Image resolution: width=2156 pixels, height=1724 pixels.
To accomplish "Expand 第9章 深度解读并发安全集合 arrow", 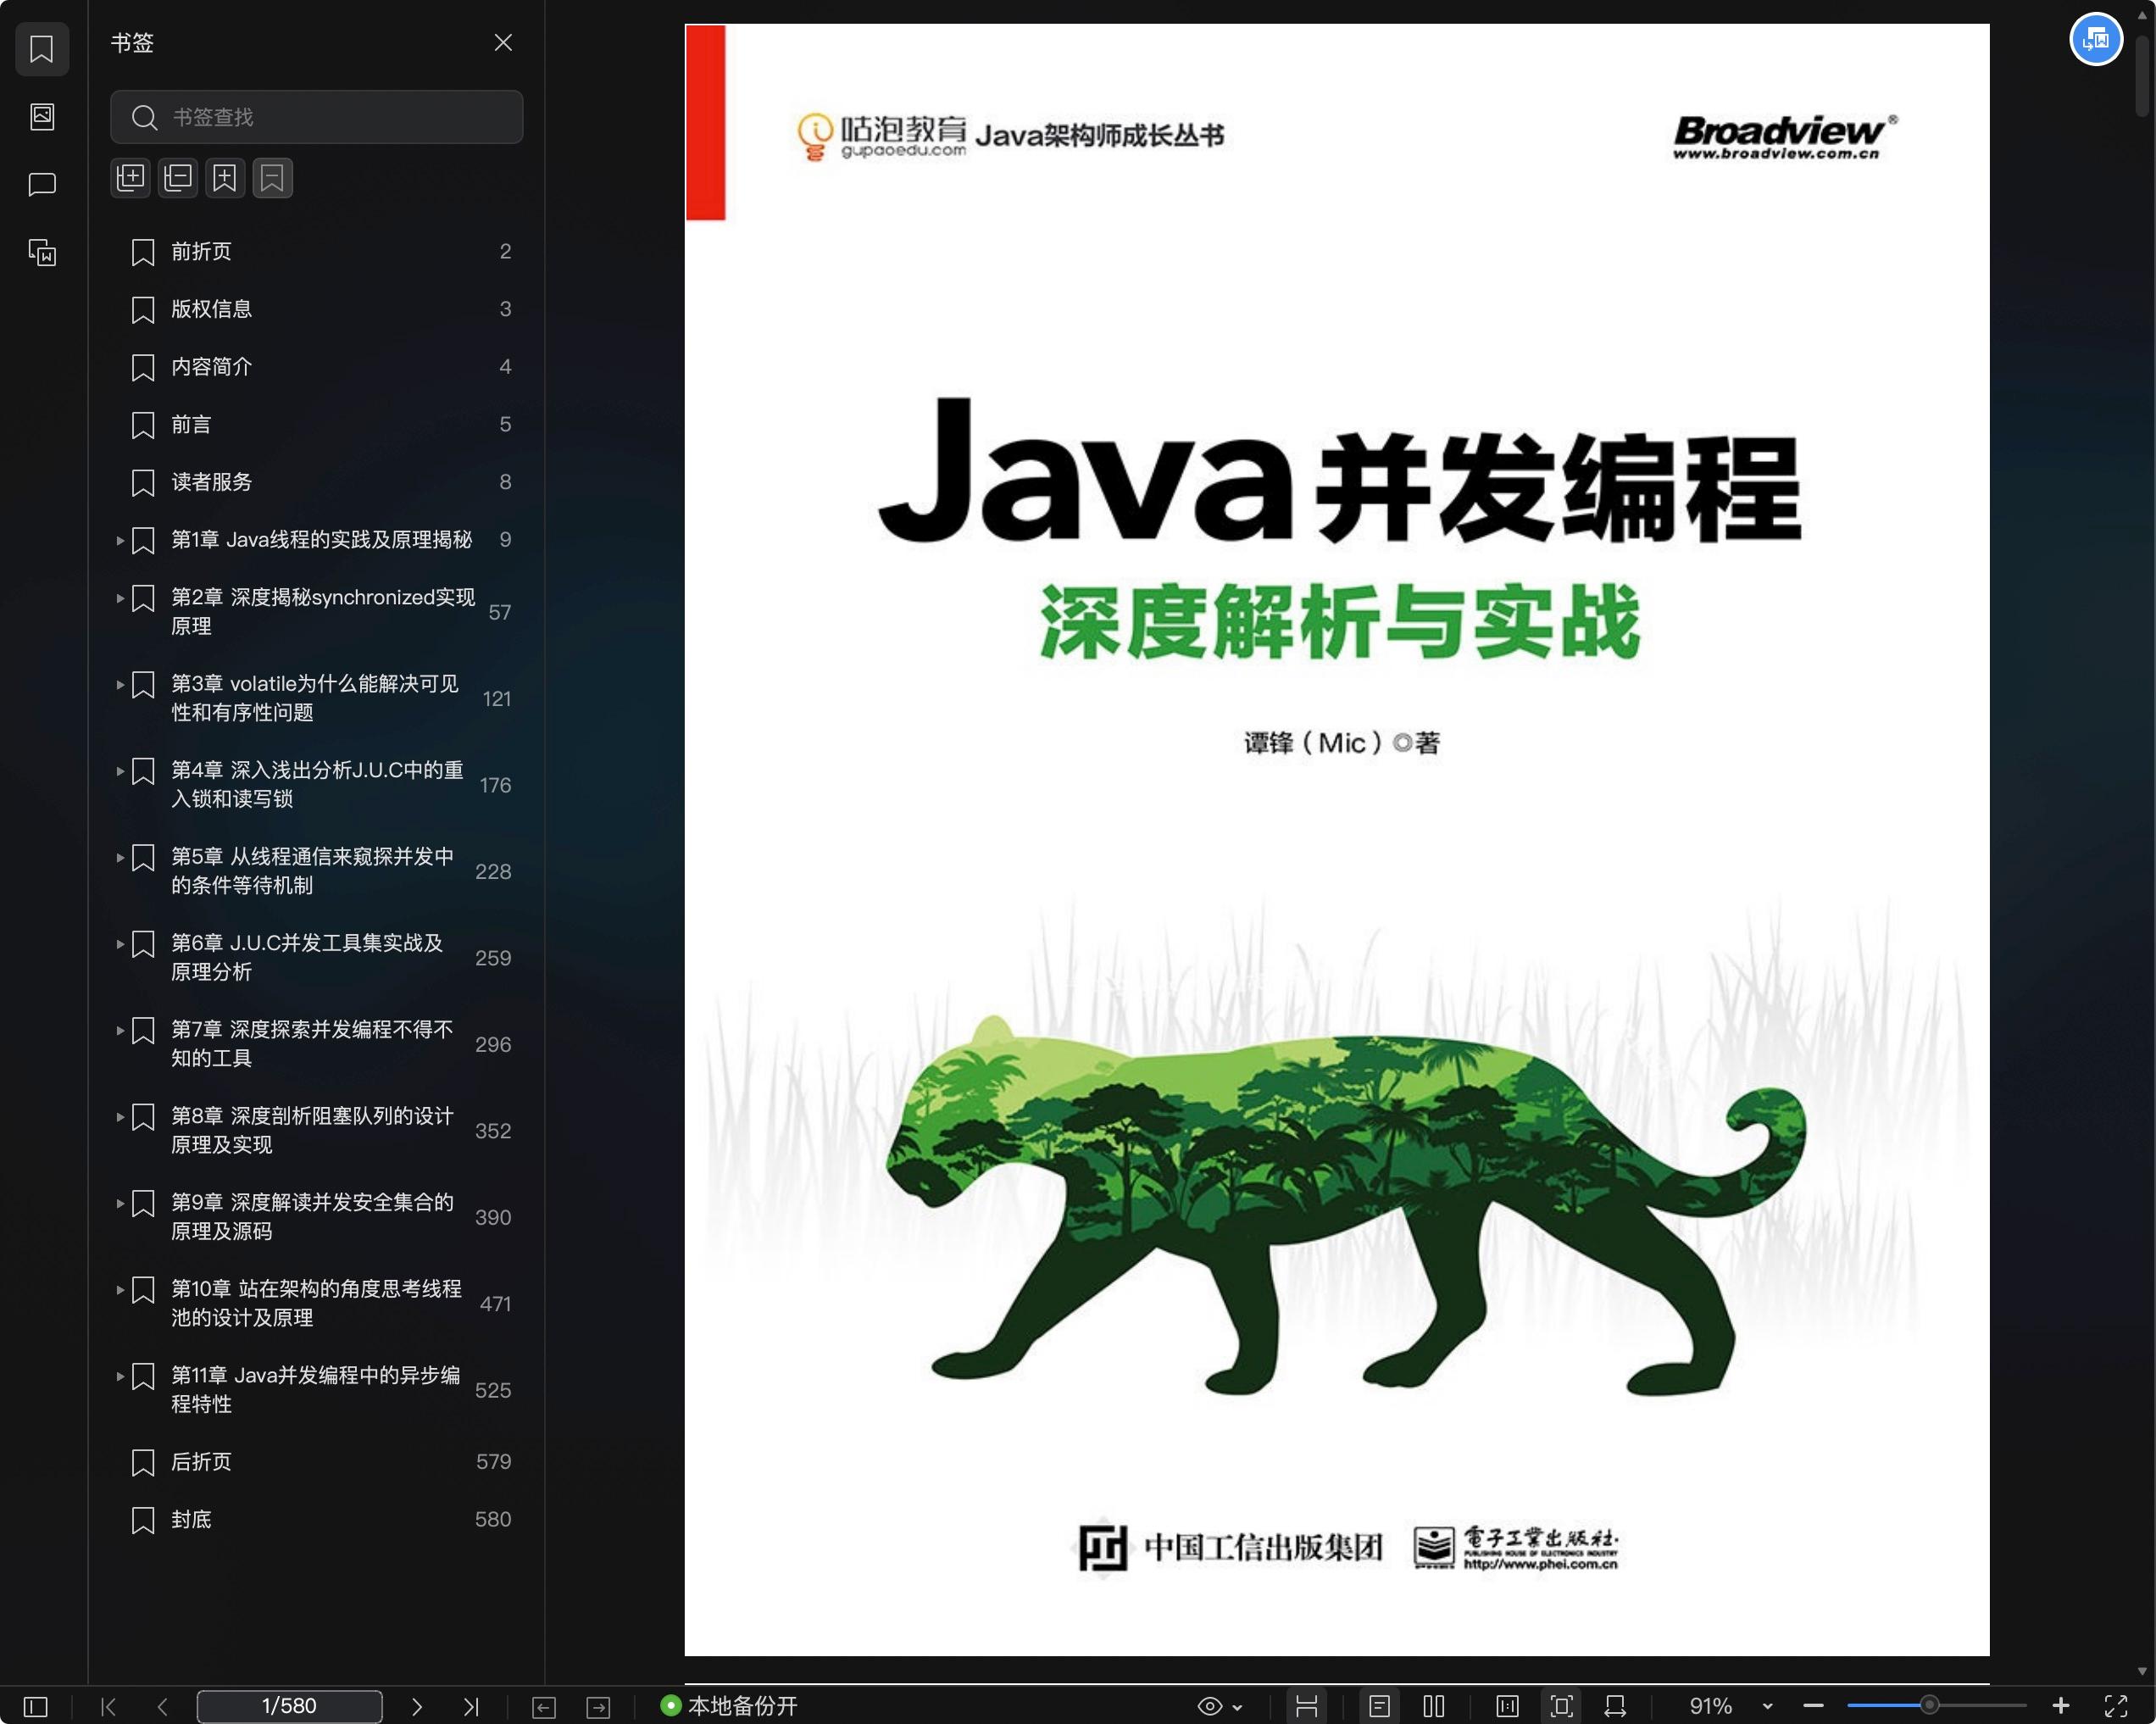I will pyautogui.click(x=120, y=1203).
